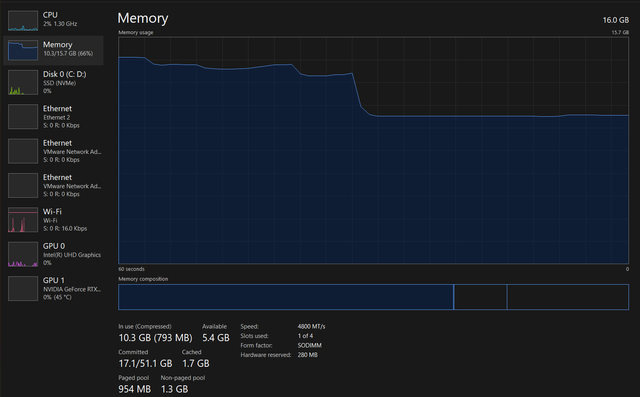
Task: Click the Paged pool label
Action: pyautogui.click(x=133, y=378)
